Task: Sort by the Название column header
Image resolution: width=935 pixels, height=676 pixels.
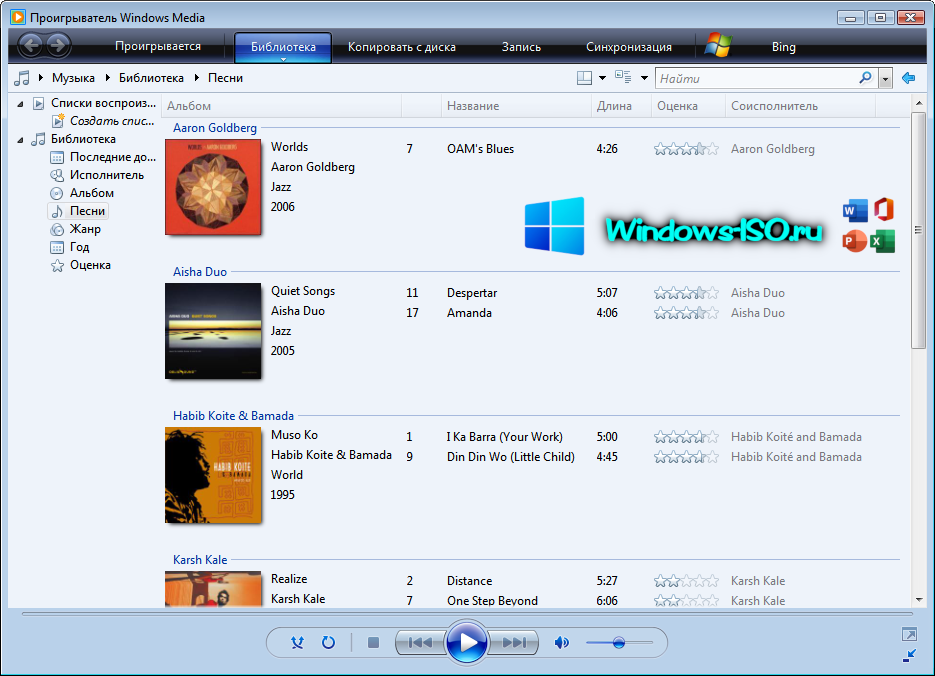Action: click(x=516, y=106)
